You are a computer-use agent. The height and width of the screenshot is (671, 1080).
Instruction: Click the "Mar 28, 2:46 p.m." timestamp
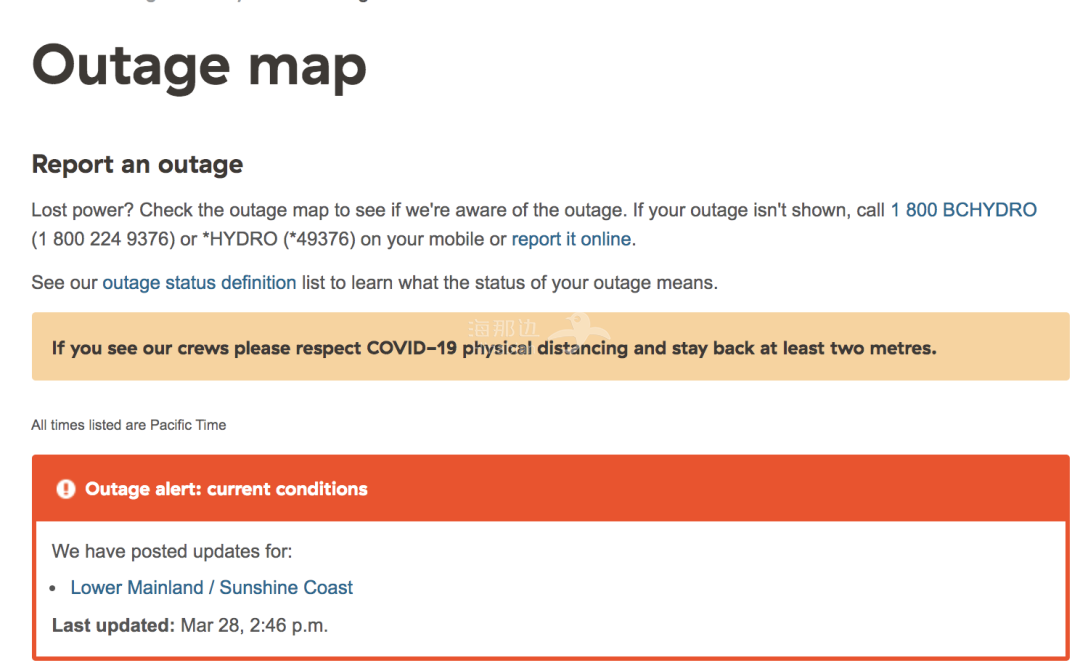click(x=254, y=626)
